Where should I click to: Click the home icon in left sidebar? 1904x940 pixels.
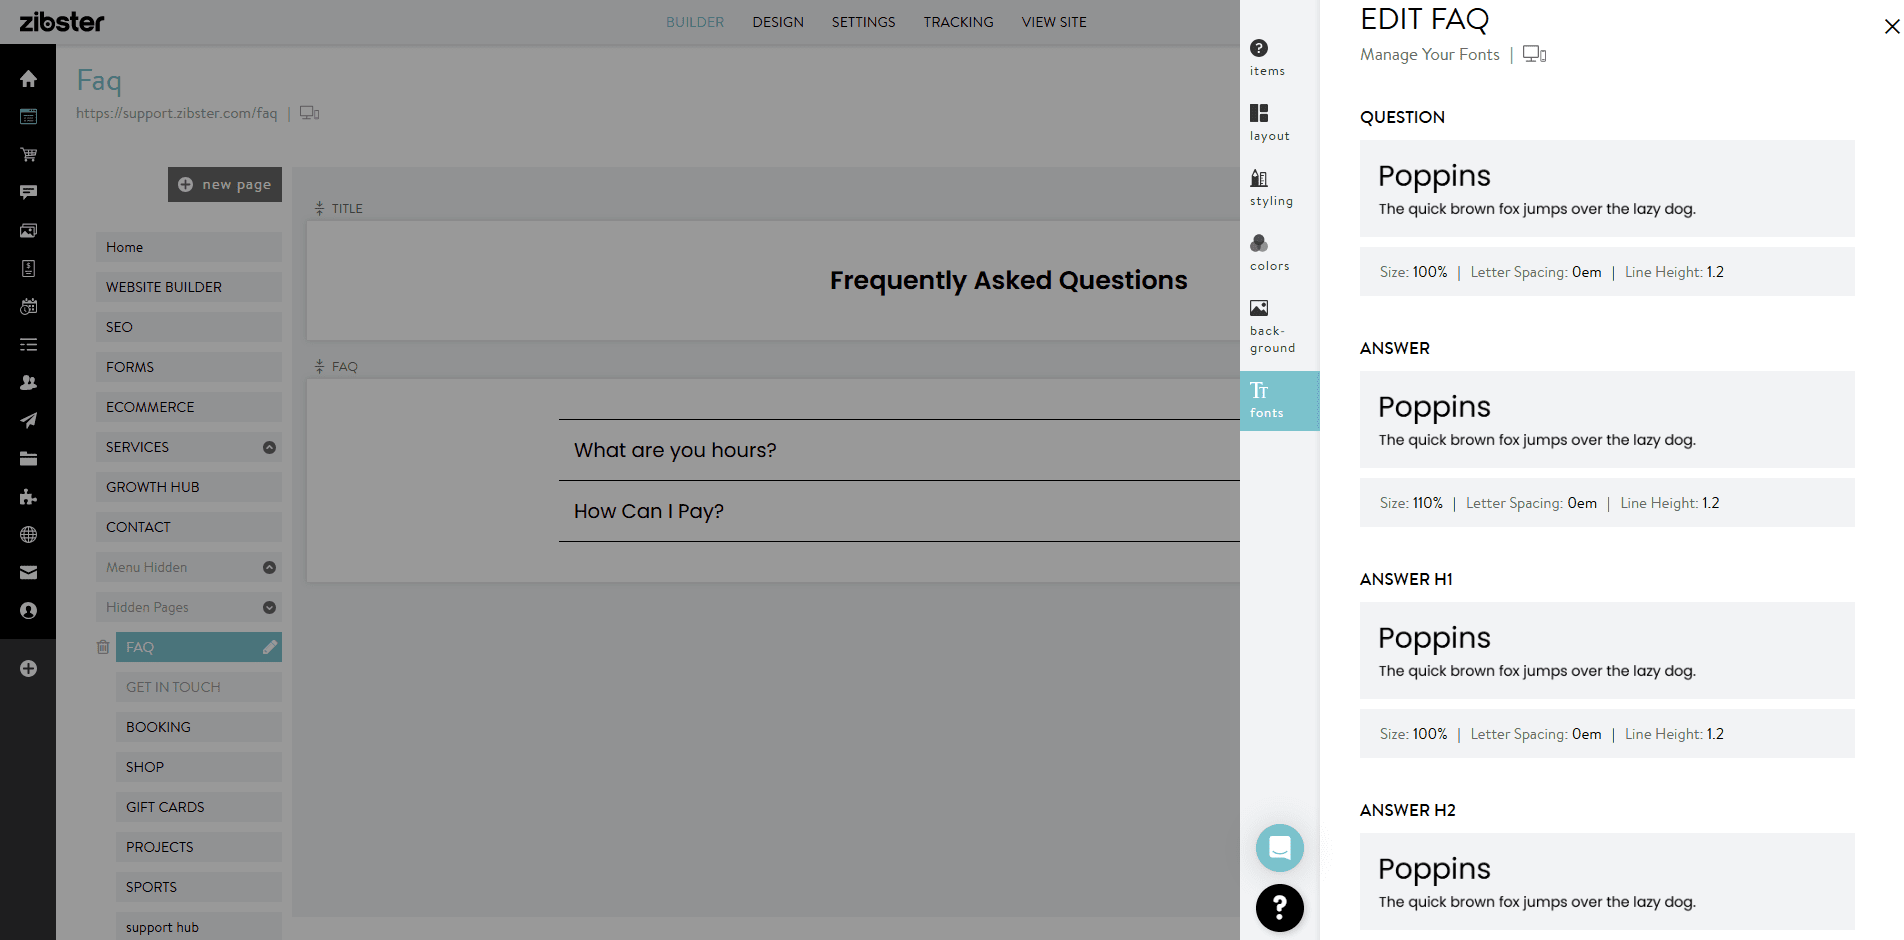pos(28,79)
